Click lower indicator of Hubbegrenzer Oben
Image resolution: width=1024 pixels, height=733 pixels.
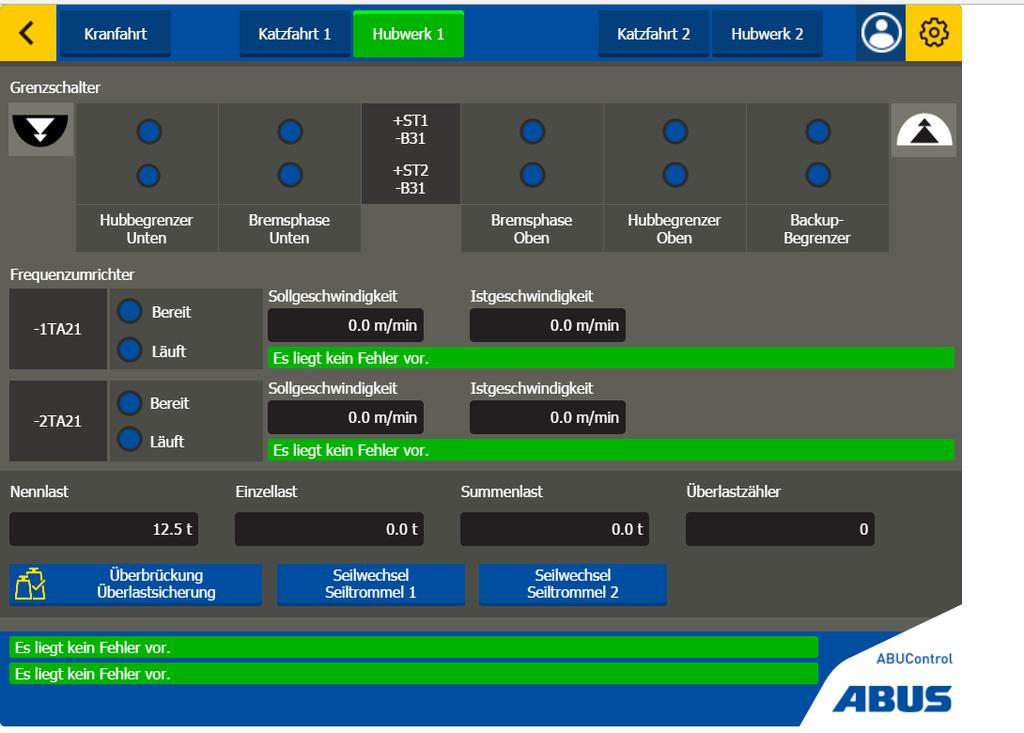point(675,174)
